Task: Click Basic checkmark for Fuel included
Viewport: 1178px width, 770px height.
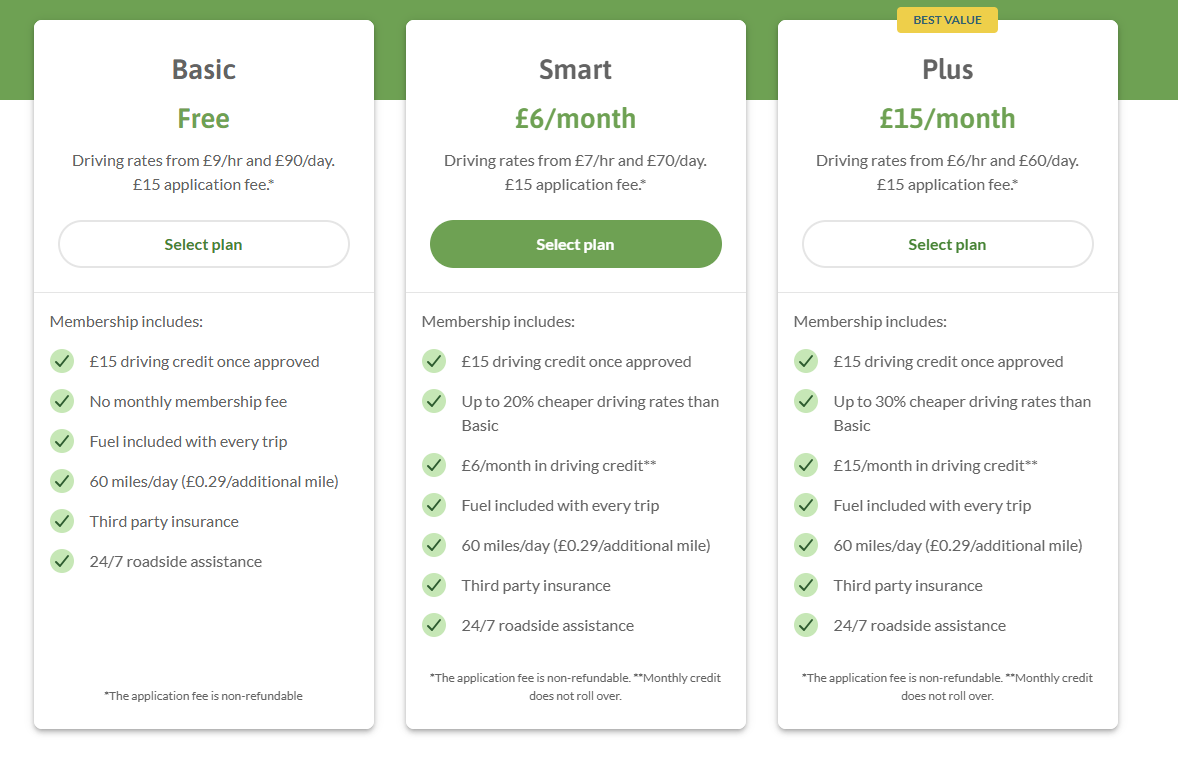Action: coord(62,441)
